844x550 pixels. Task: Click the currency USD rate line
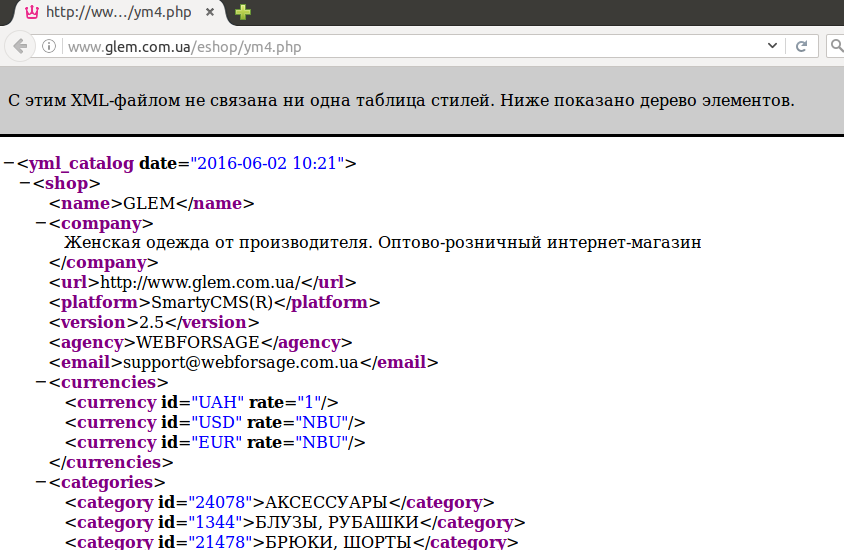pyautogui.click(x=215, y=422)
